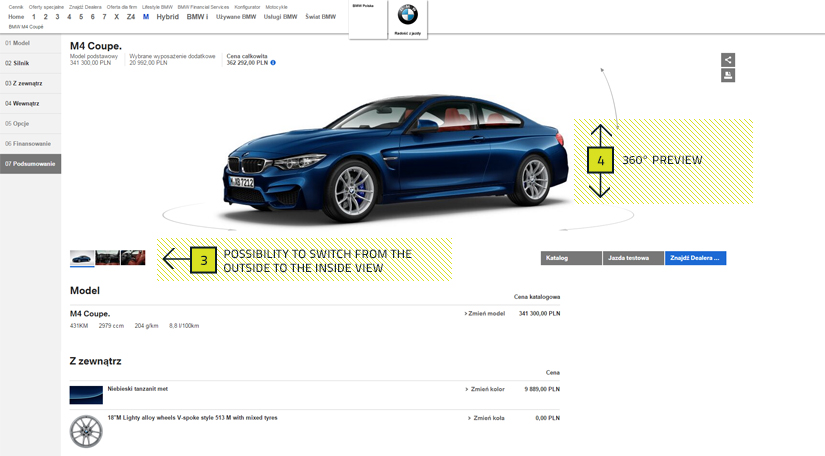Viewport: 825px width, 456px height.
Task: Select the M menu item
Action: coord(146,17)
